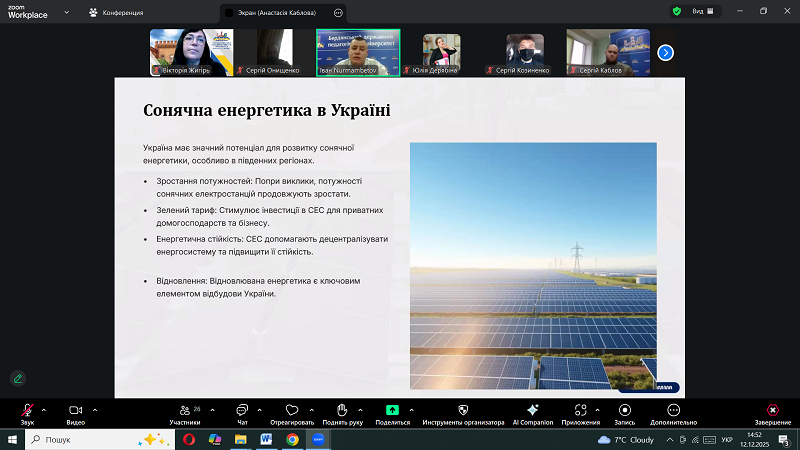Screen dimensions: 800x450
Task: Open the Чат chat panel
Action: click(241, 411)
